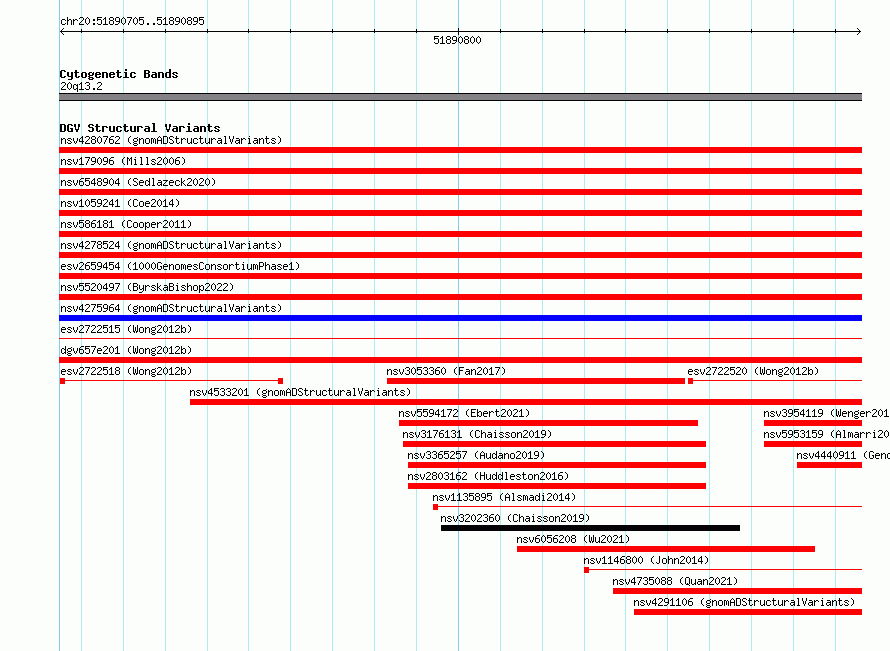Click the gray 20q13.2 cytogenetic band bar
Image resolution: width=890 pixels, height=651 pixels.
460,97
